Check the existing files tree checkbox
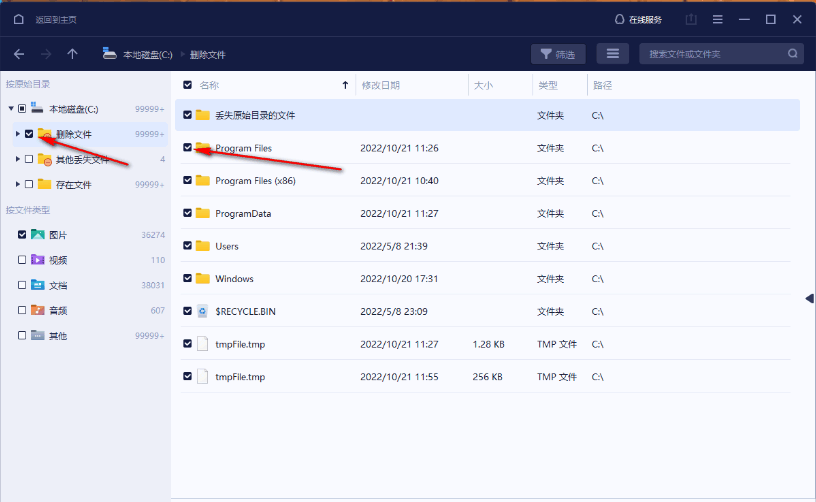Image resolution: width=816 pixels, height=502 pixels. (x=29, y=184)
